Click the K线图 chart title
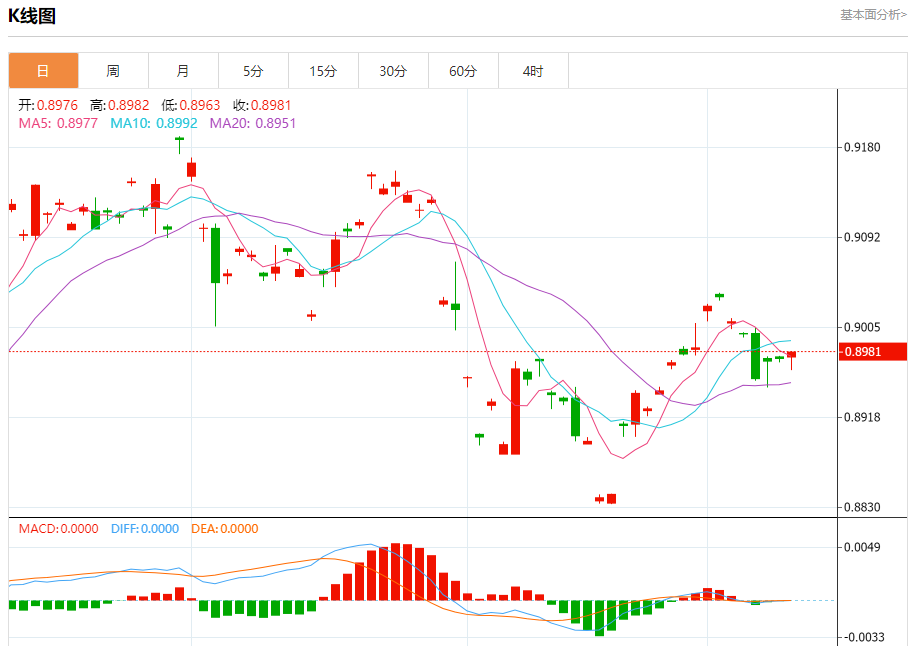The width and height of the screenshot is (913, 646). tap(32, 16)
